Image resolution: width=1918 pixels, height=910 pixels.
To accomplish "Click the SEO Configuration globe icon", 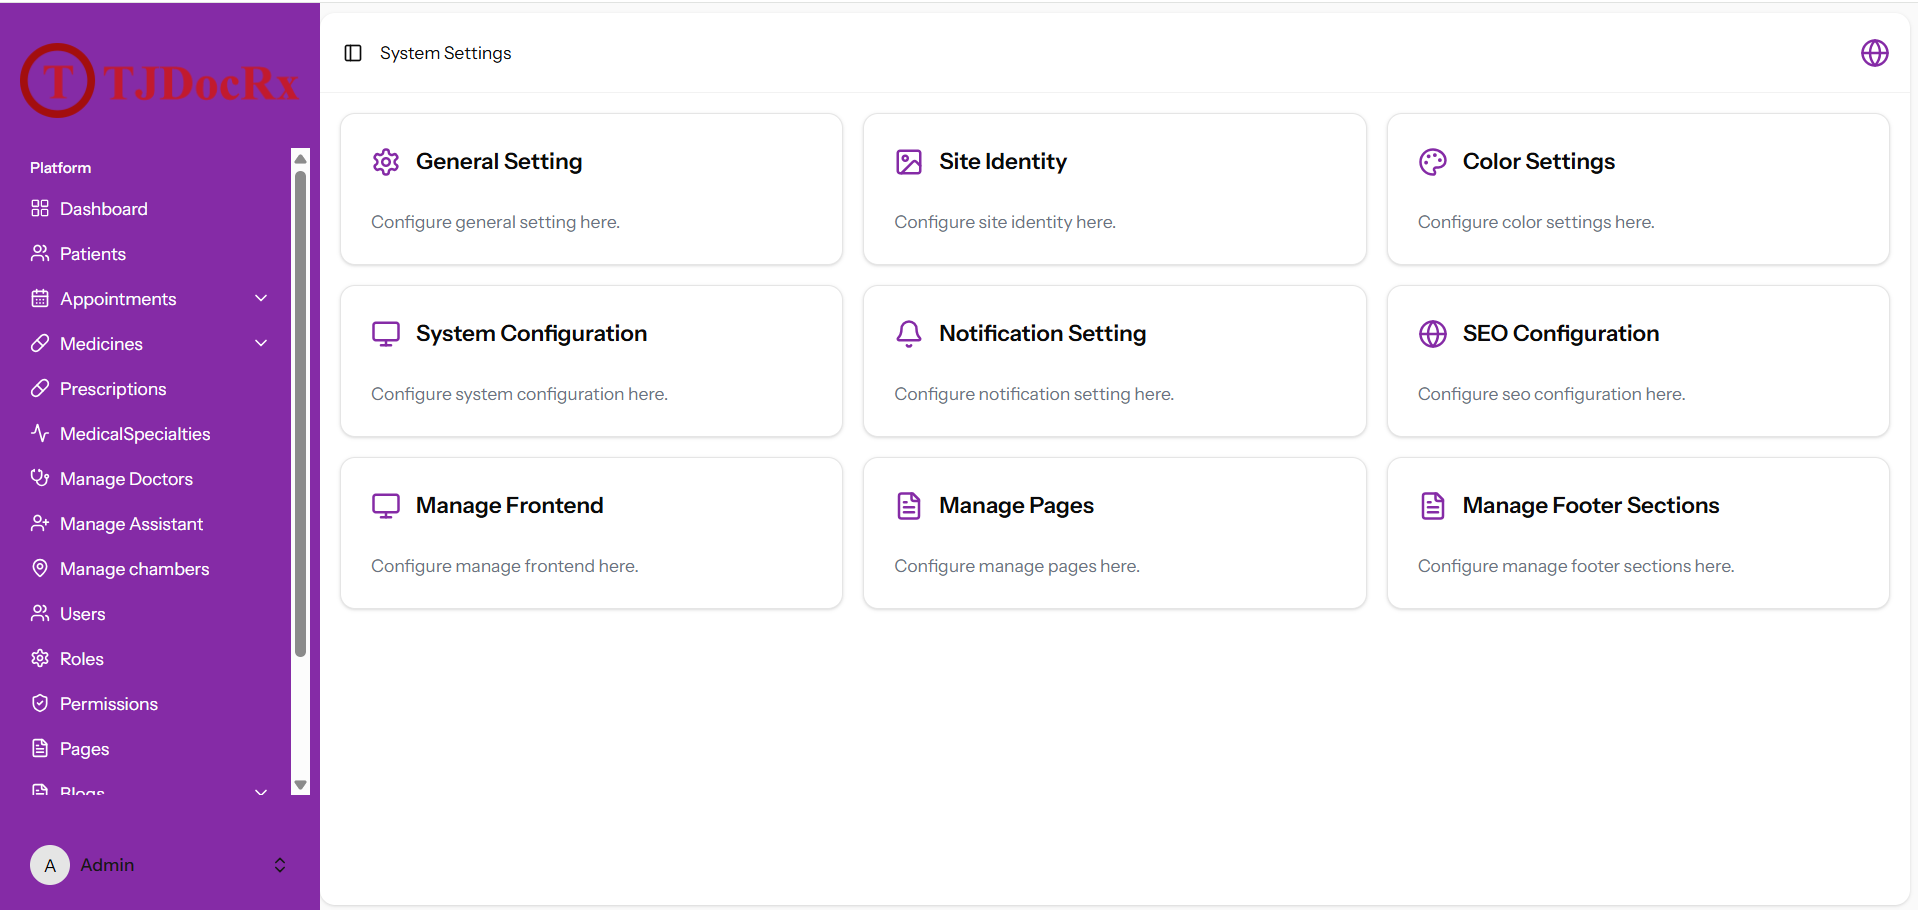I will coord(1432,334).
